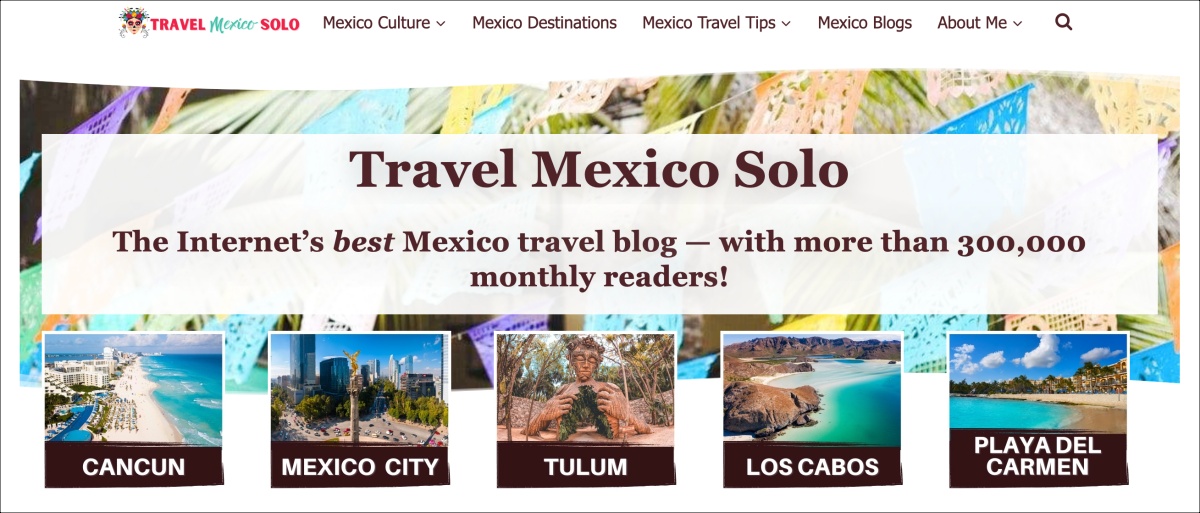
Task: Open the PLAYA DEL CARMEN label banner
Action: 1038,458
